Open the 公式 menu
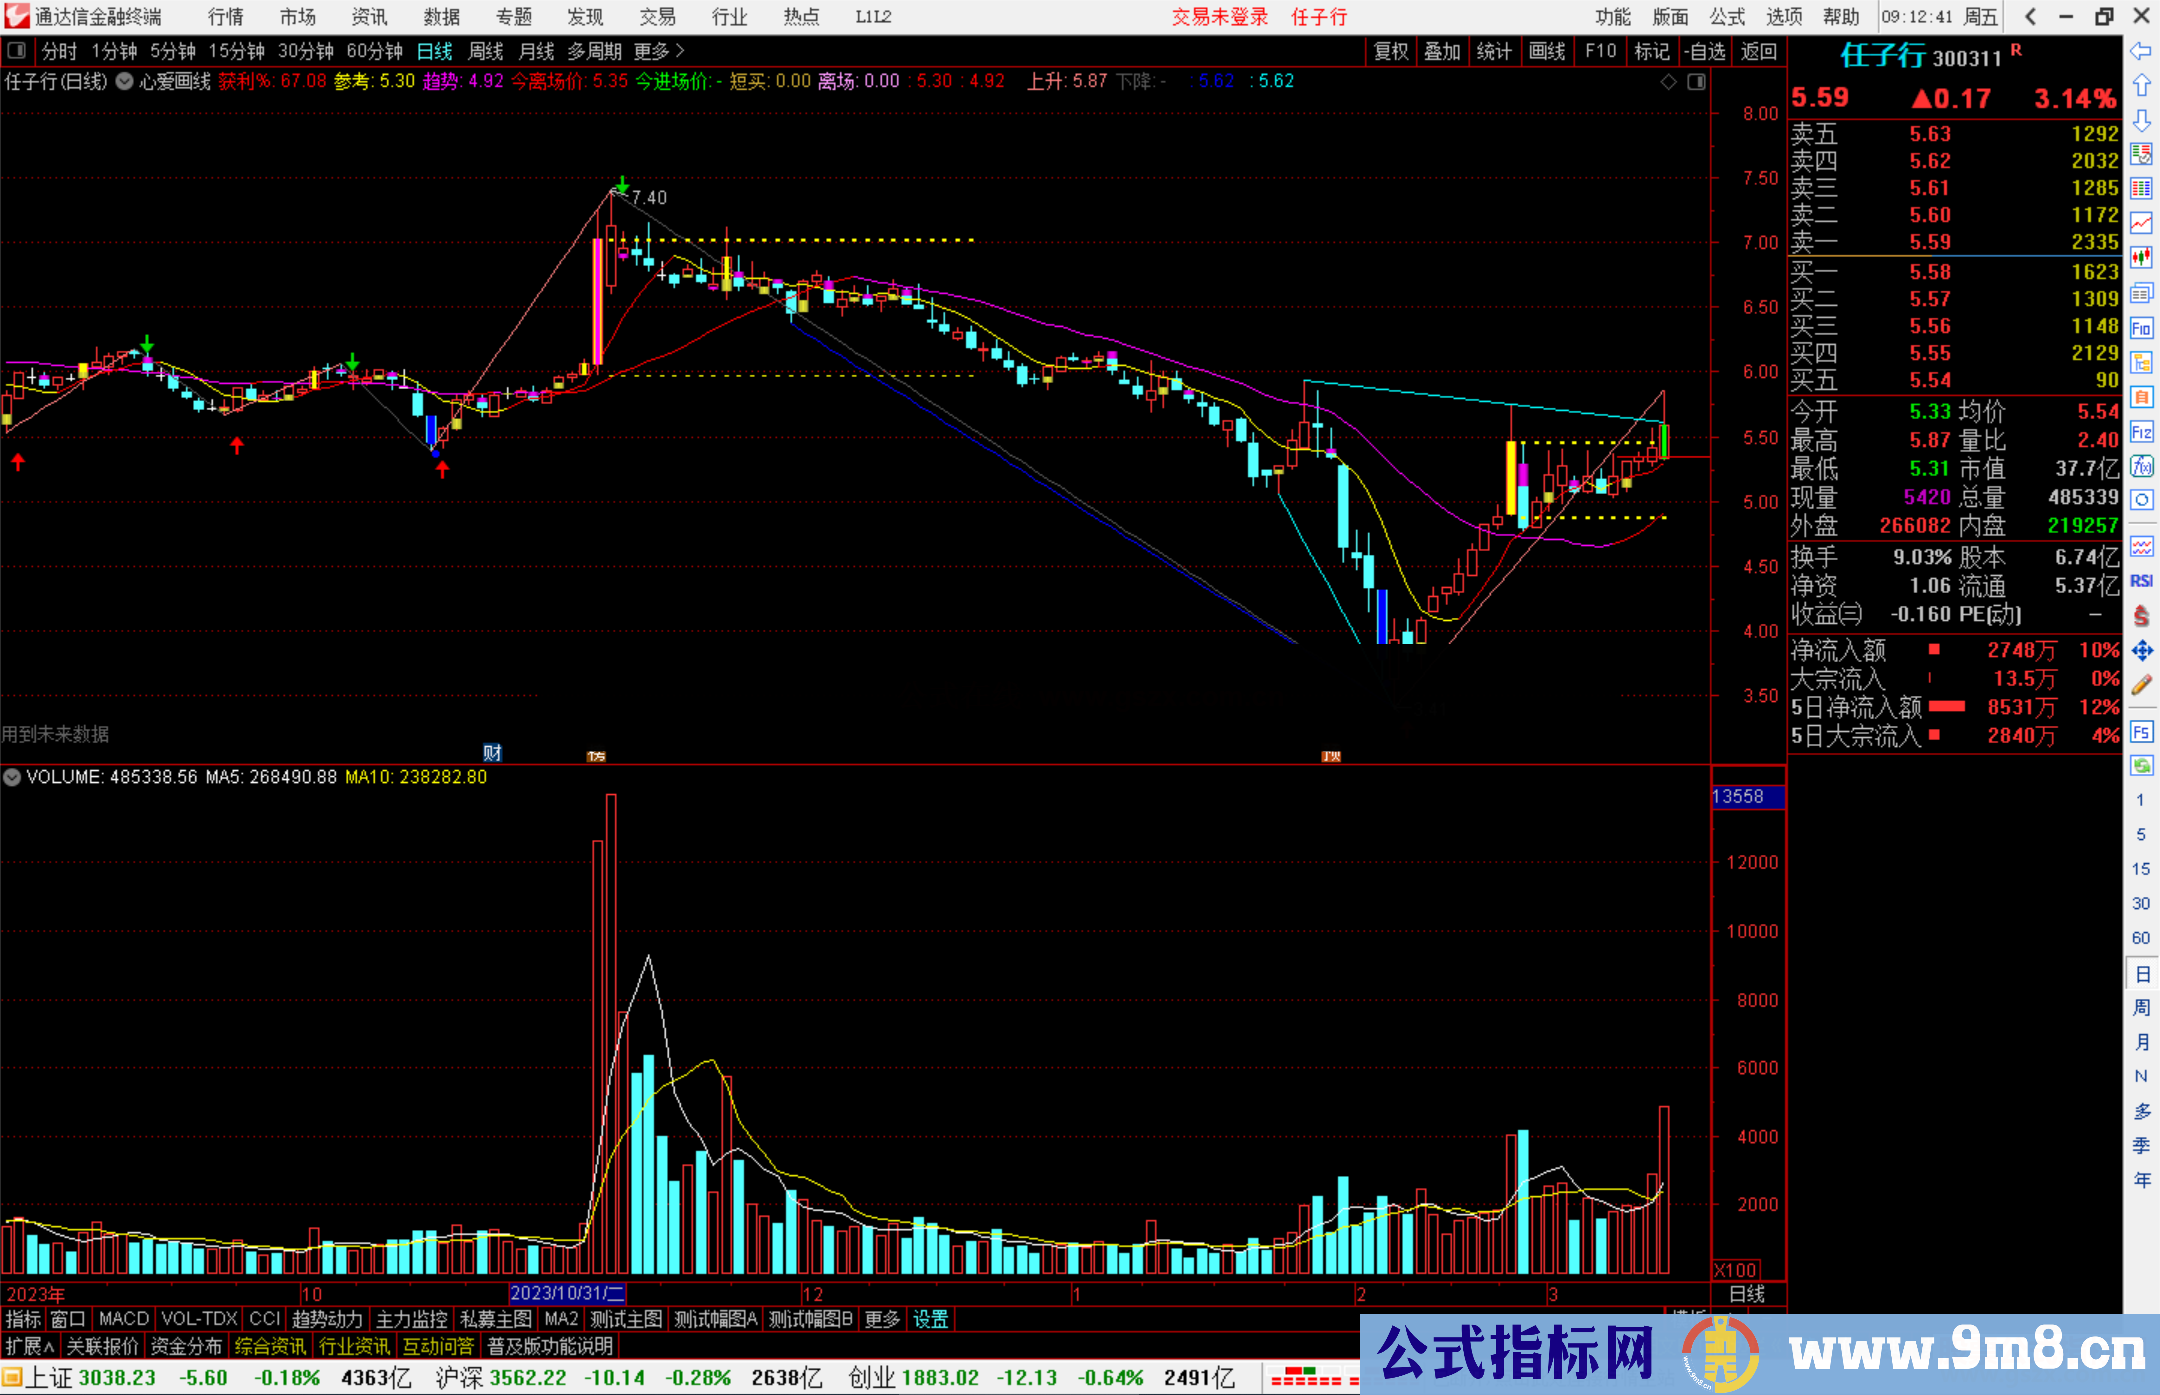 point(1727,17)
